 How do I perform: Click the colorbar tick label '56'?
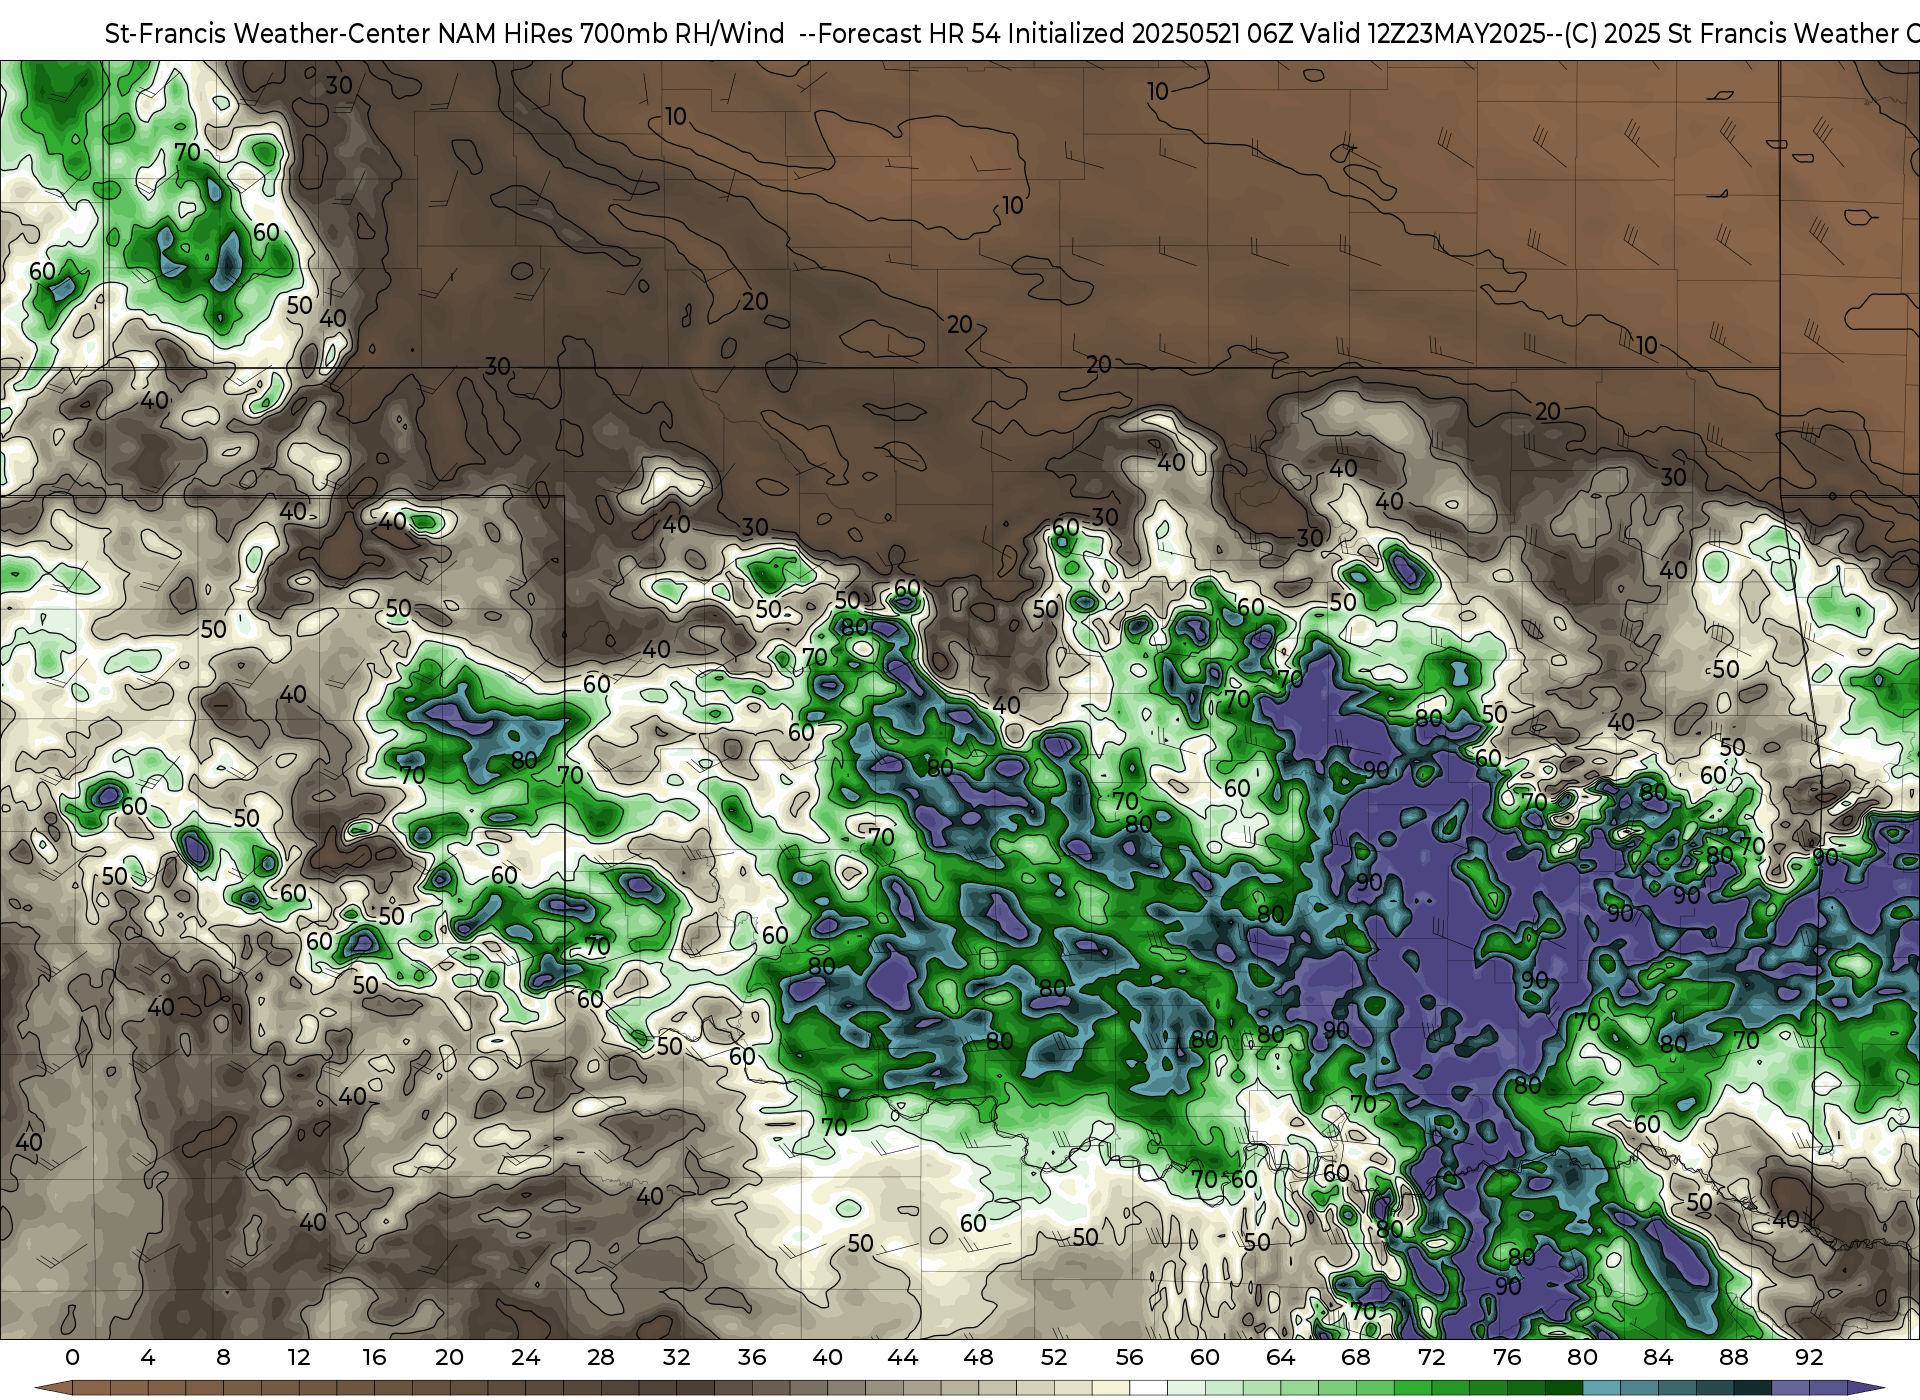click(1129, 1357)
